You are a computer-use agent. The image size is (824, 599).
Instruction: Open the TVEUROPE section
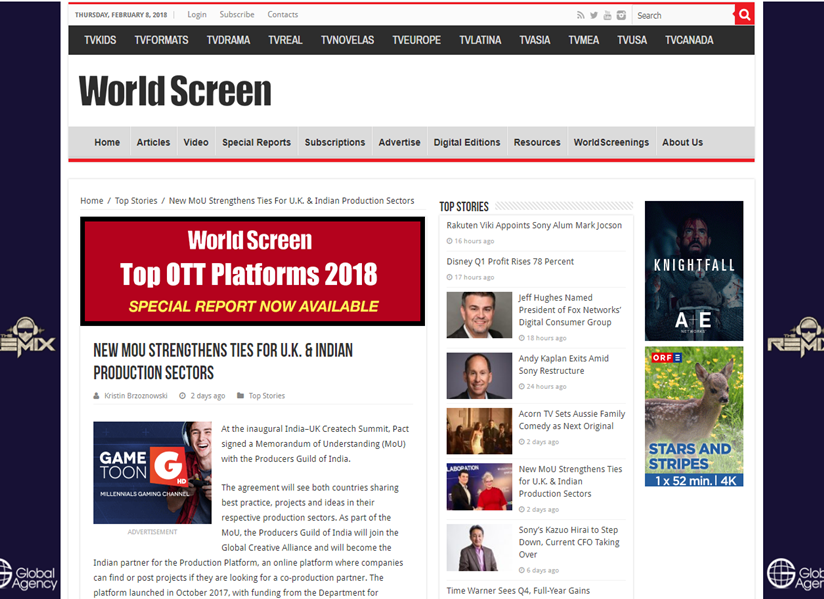pos(416,40)
